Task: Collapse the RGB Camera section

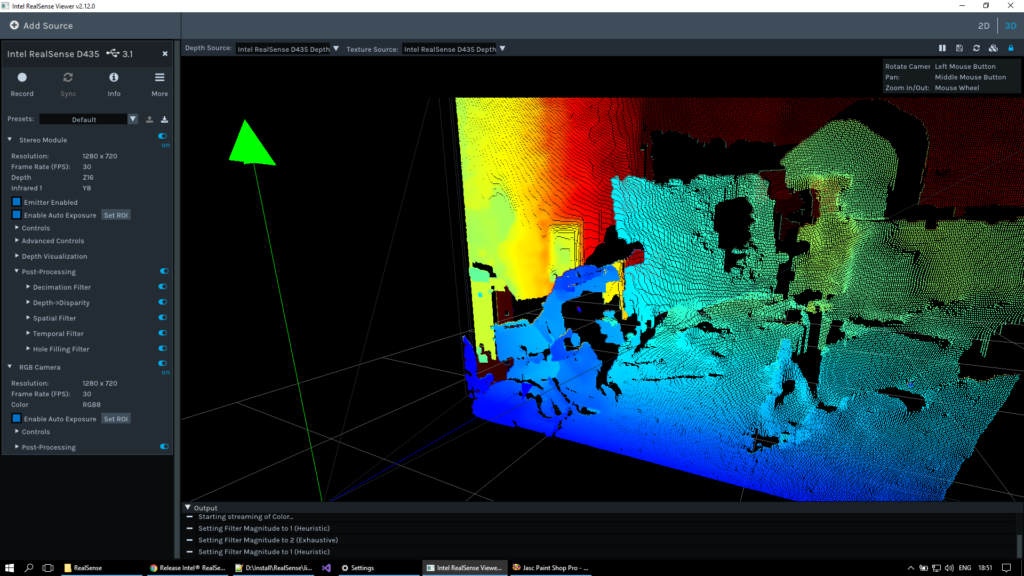Action: click(10, 367)
